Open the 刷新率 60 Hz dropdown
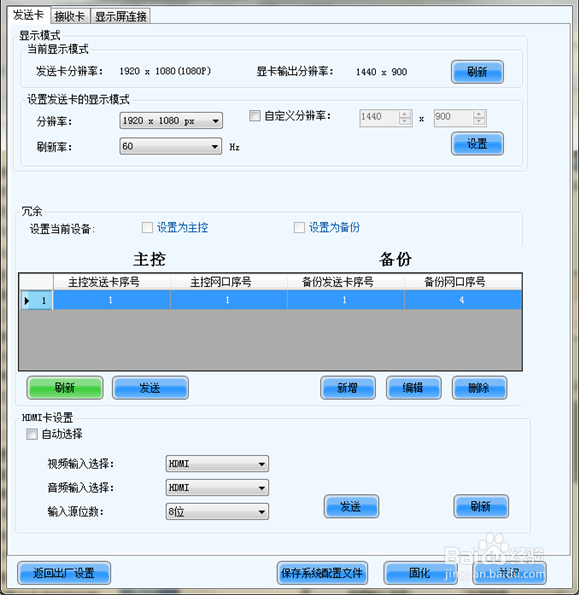579x595 pixels. [171, 146]
